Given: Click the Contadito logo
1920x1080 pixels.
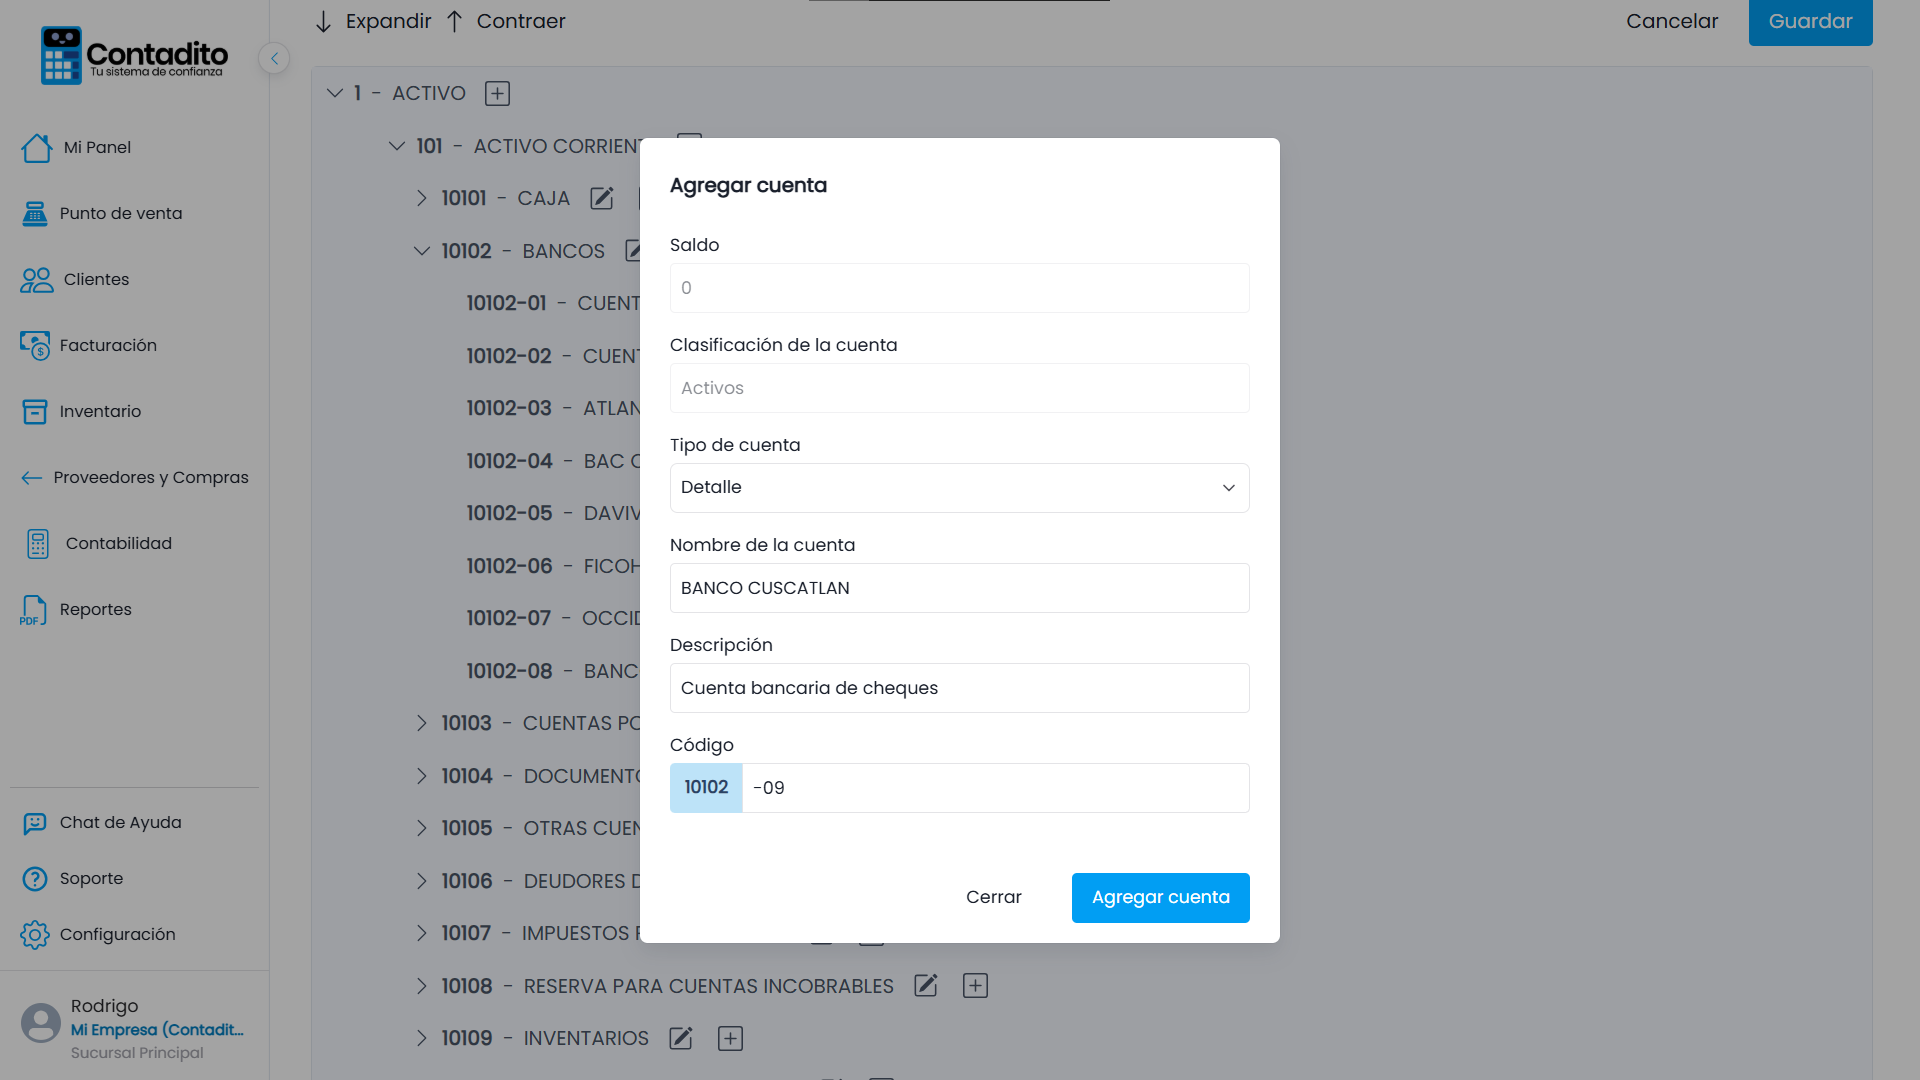Looking at the screenshot, I should tap(134, 56).
